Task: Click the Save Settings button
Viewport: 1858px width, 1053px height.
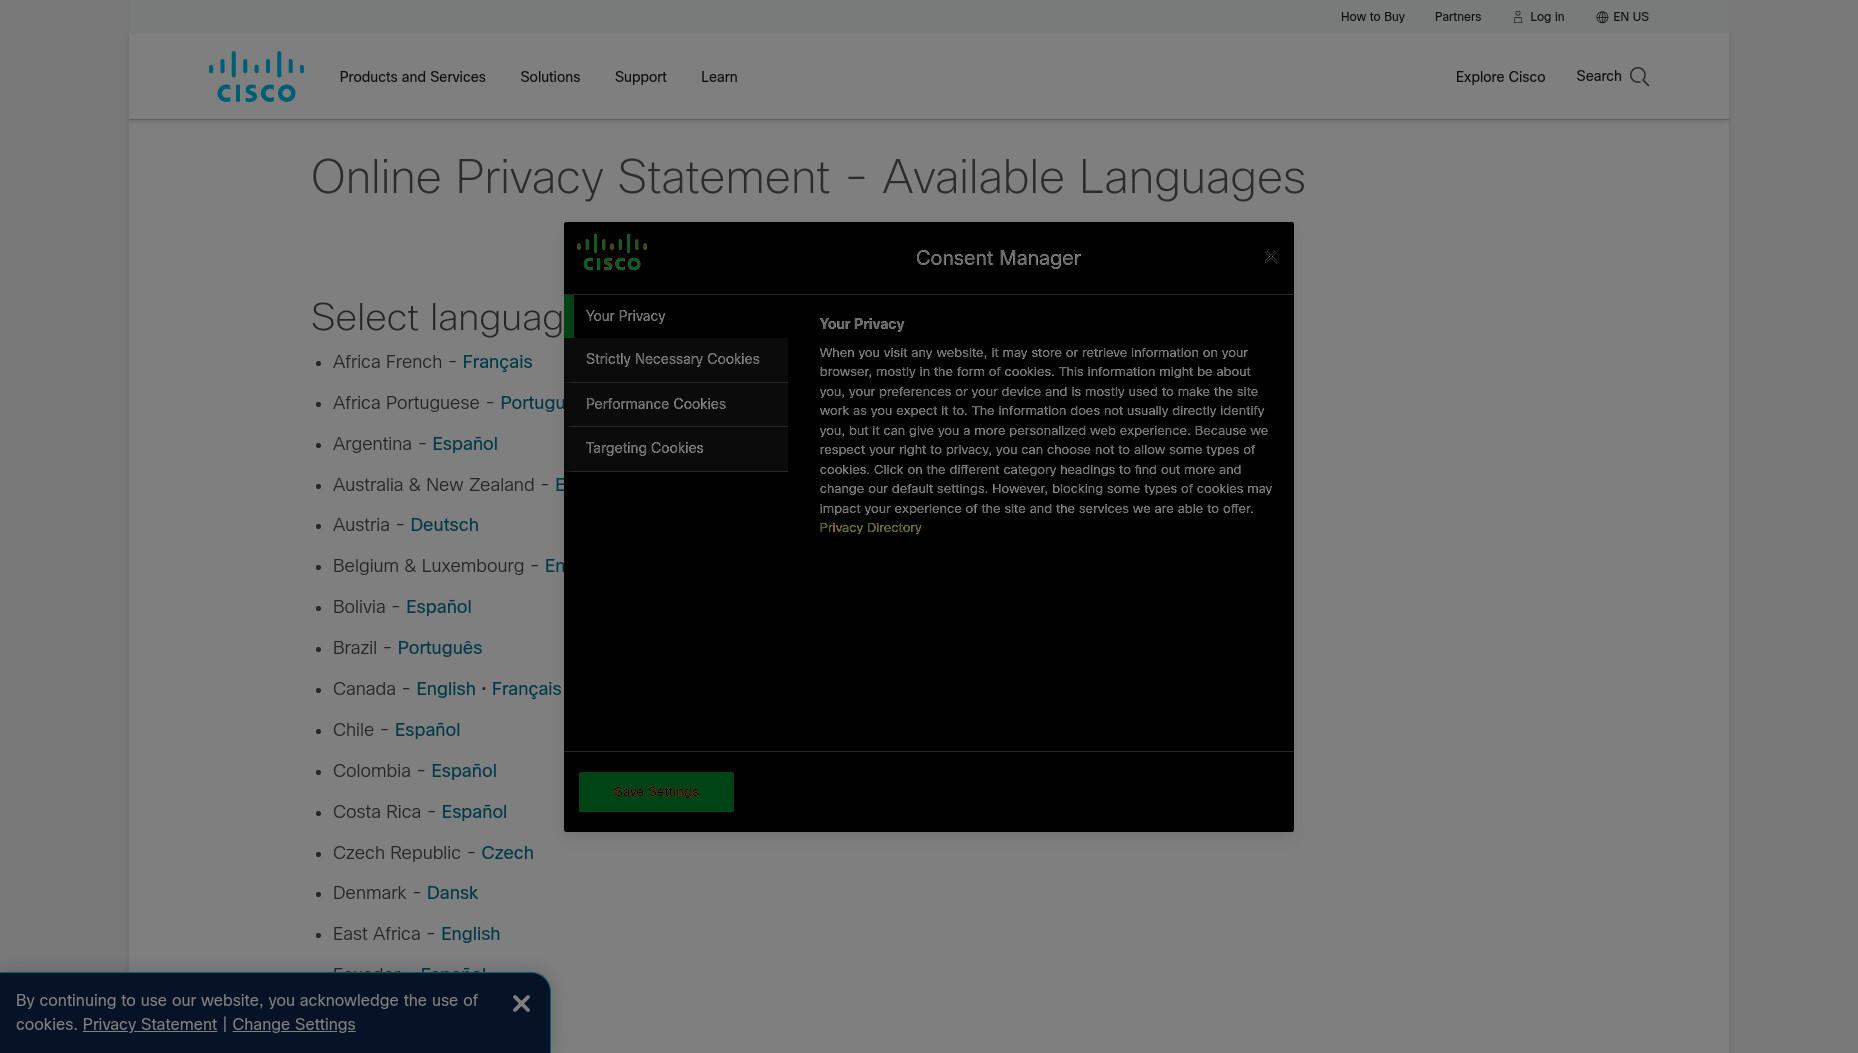Action: click(656, 792)
